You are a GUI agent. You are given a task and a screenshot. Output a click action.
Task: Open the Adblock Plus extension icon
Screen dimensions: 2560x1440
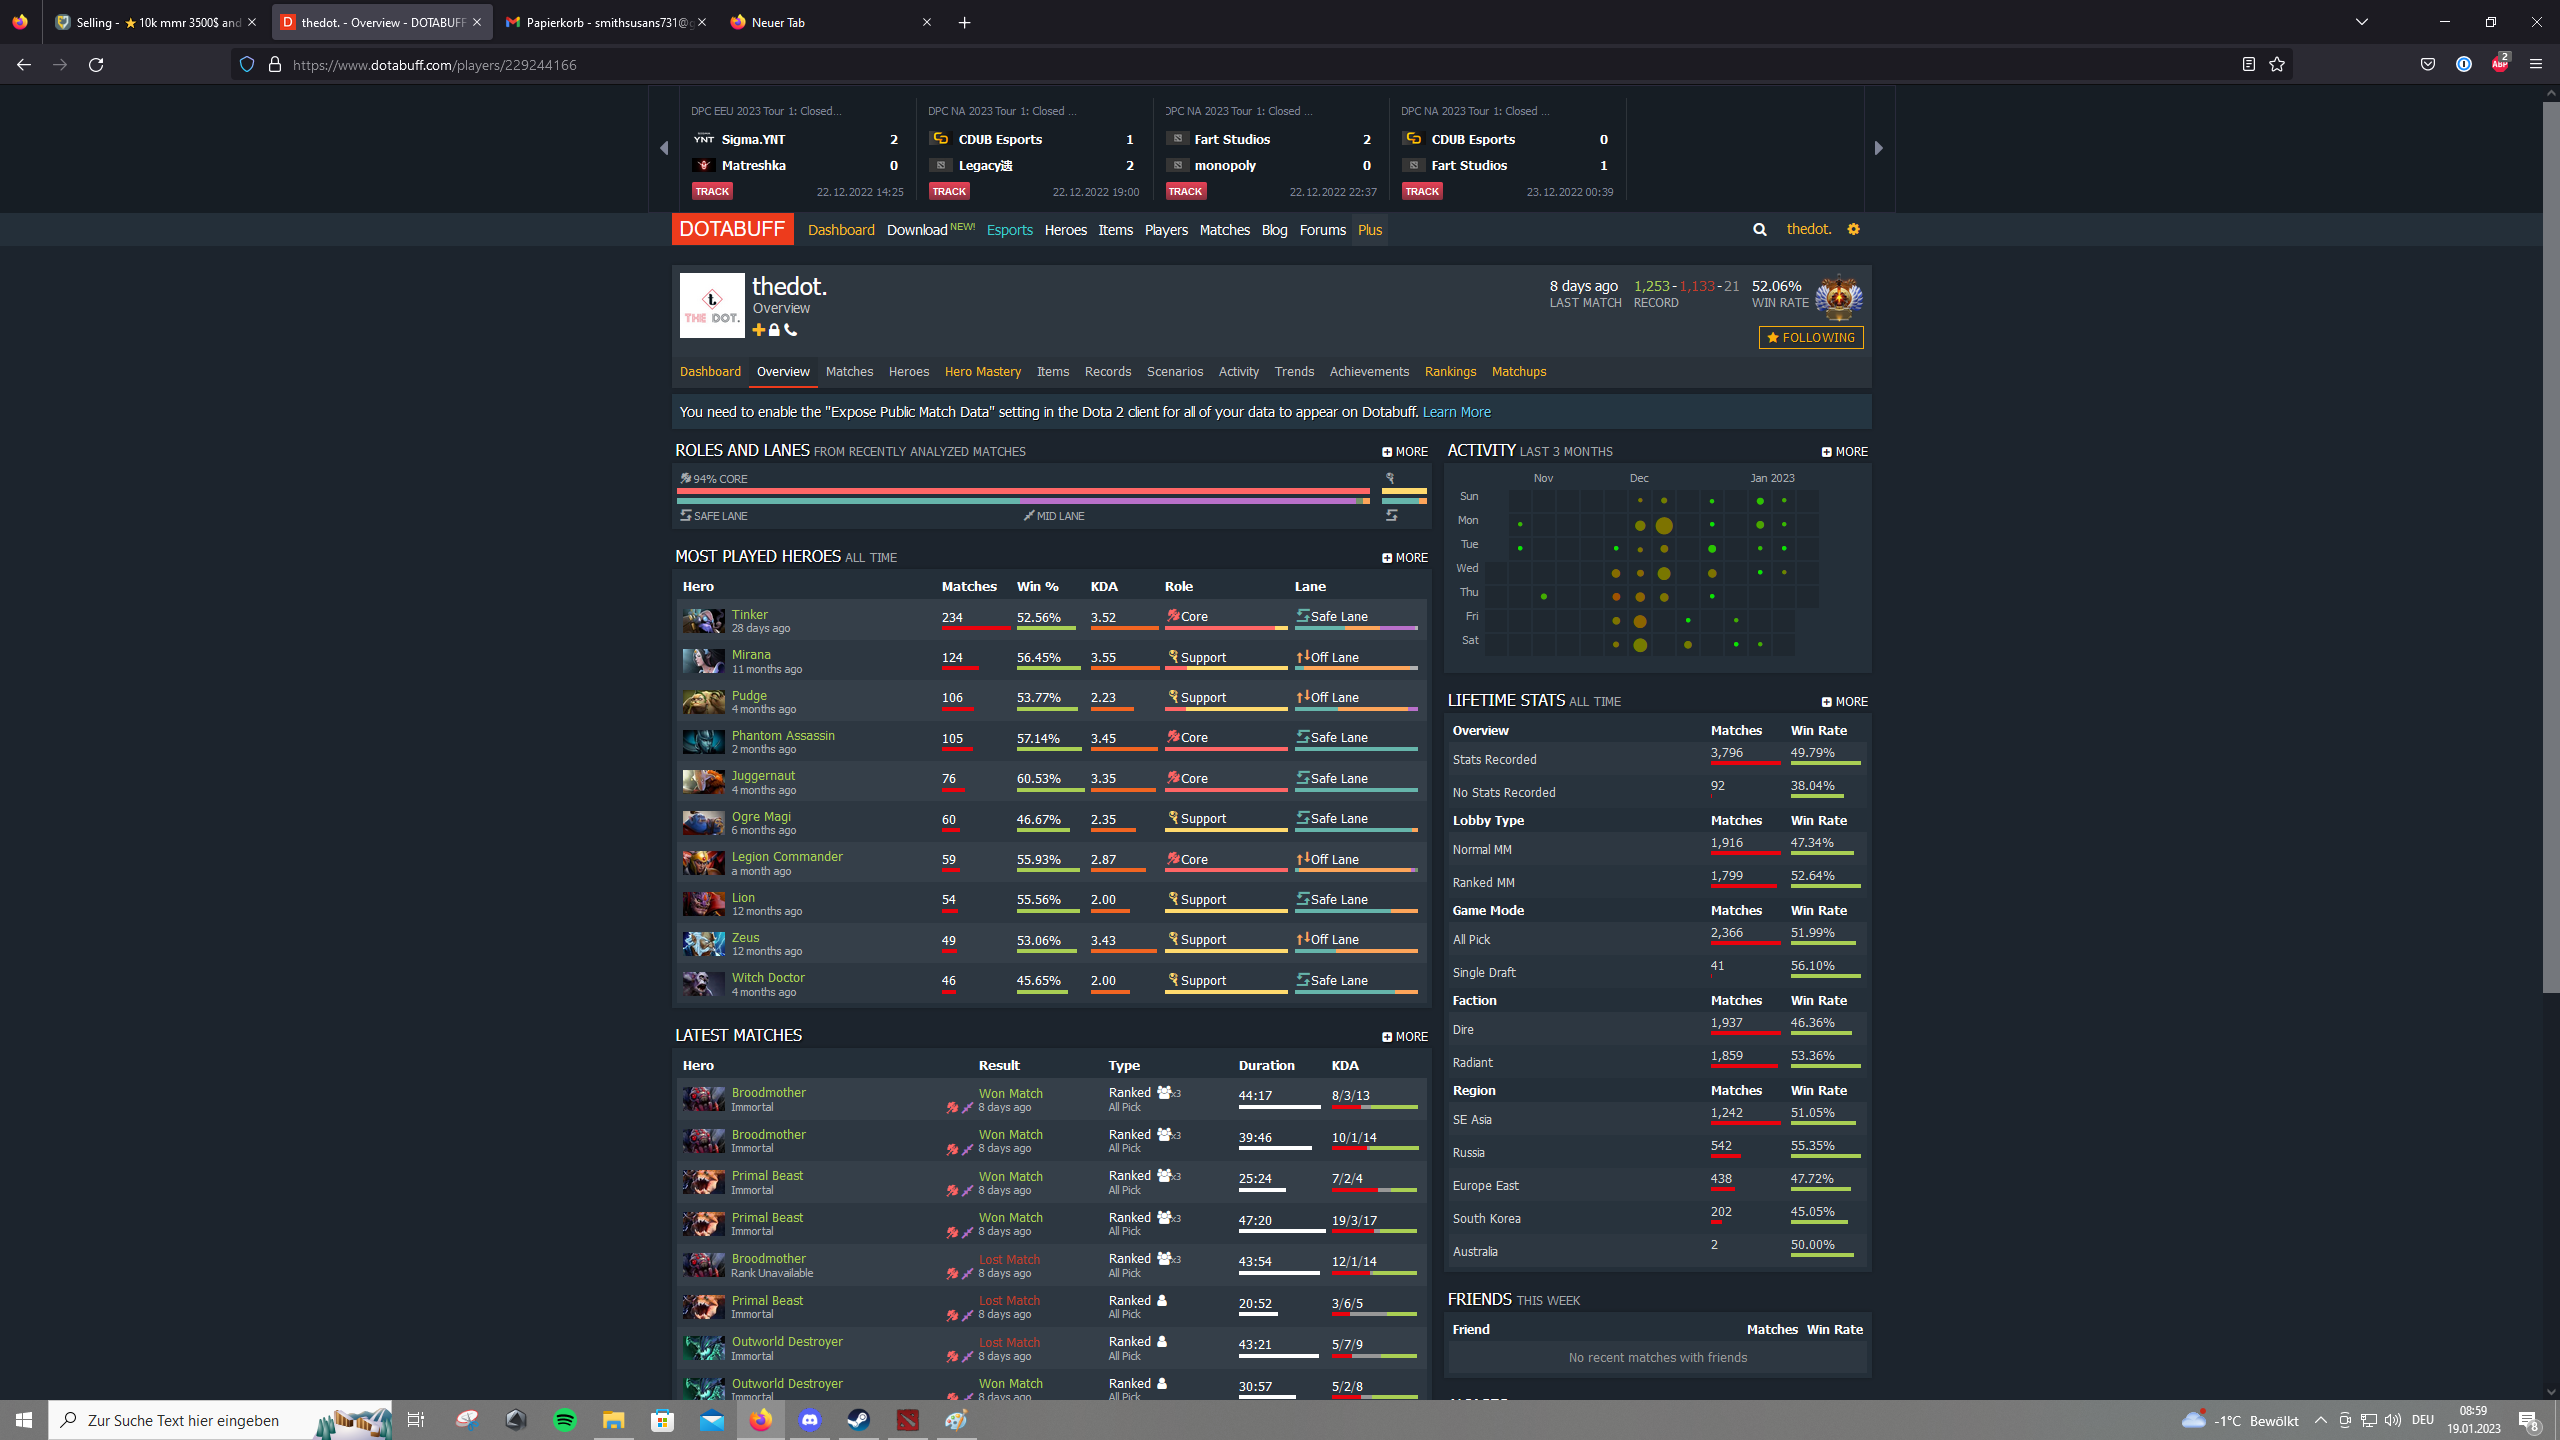tap(2500, 63)
